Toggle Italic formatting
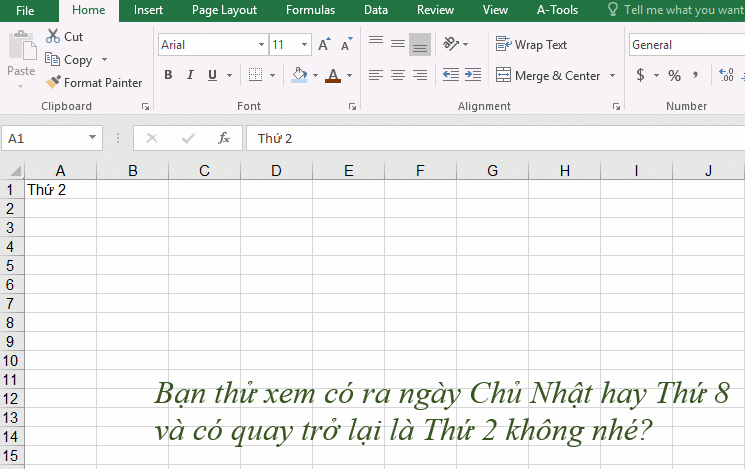 click(x=190, y=75)
